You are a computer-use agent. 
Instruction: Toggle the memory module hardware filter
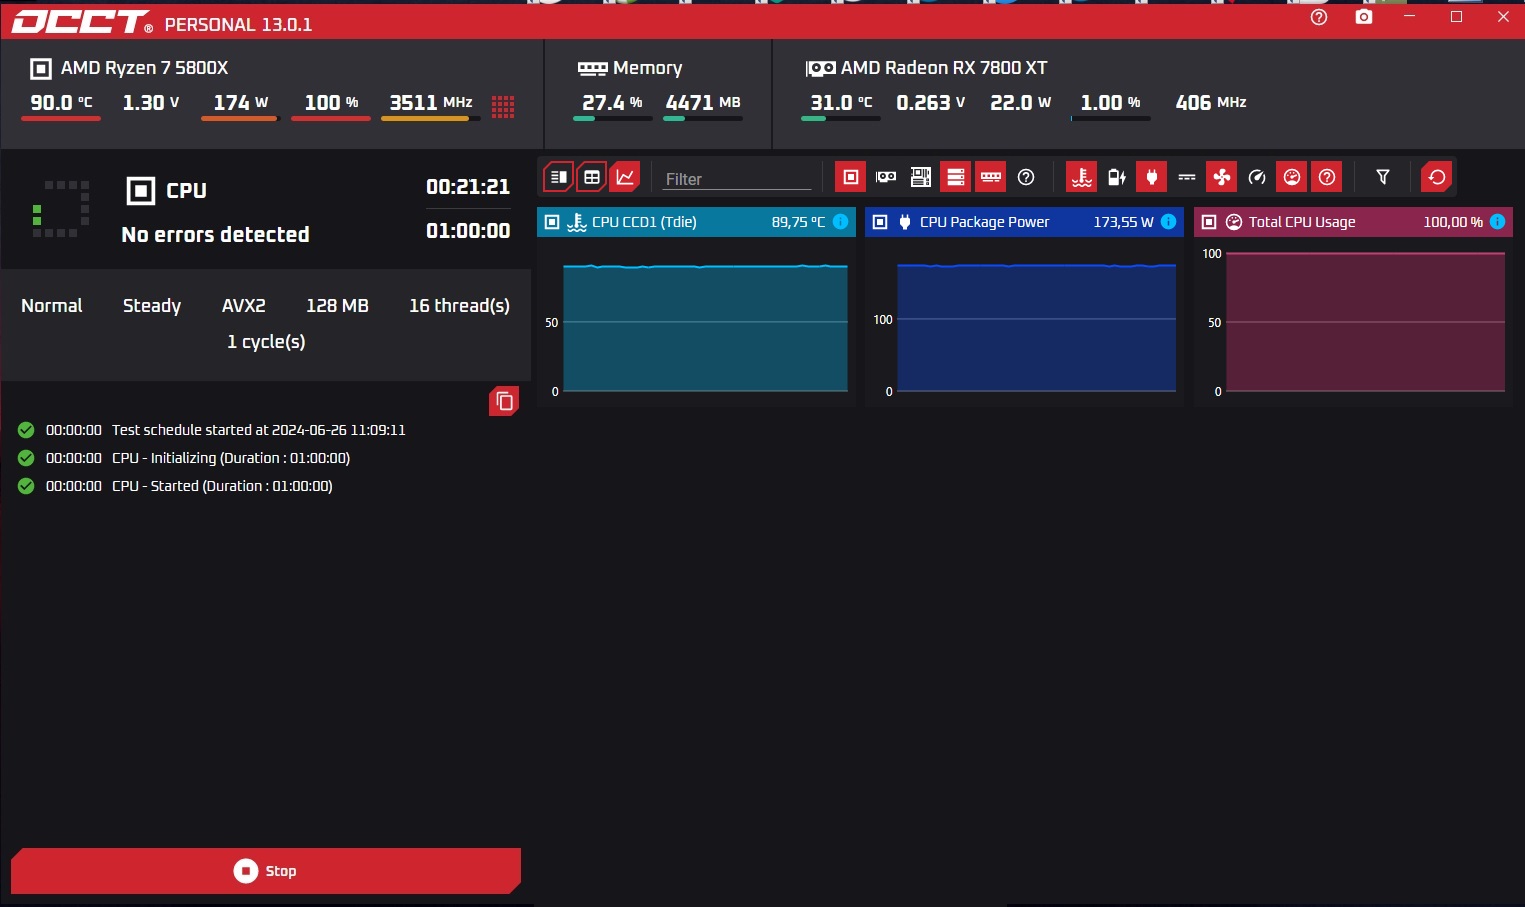[x=991, y=177]
